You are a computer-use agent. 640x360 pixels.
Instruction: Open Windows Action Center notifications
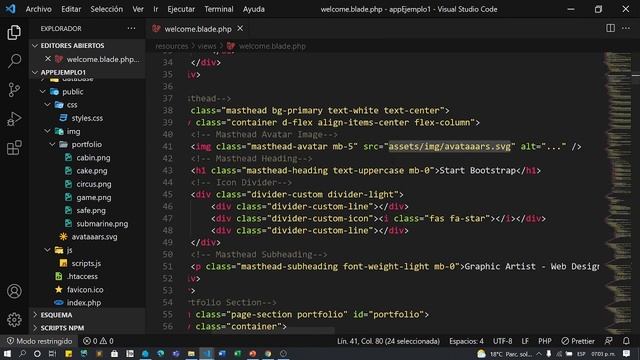click(627, 353)
